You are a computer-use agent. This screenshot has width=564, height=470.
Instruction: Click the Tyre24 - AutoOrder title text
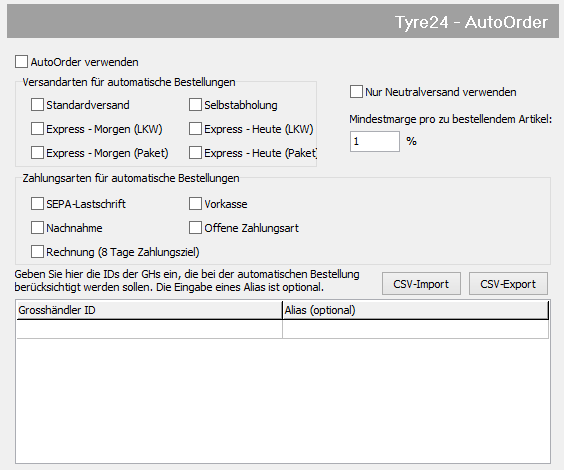point(471,22)
